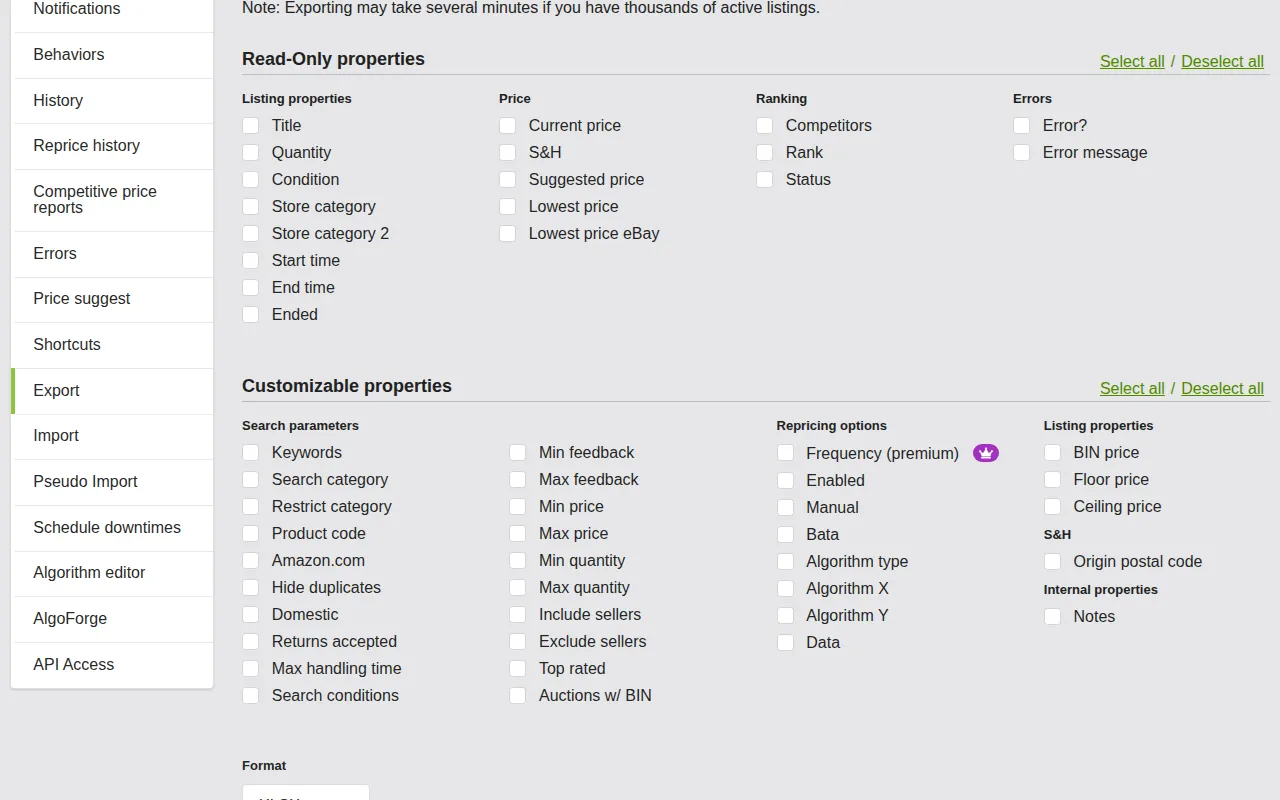Check the Origin postal code option
The width and height of the screenshot is (1280, 800).
pyautogui.click(x=1052, y=561)
